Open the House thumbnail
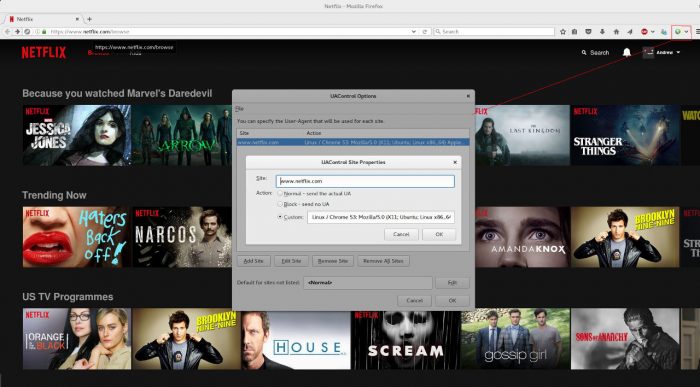The height and width of the screenshot is (387, 700). [x=296, y=340]
